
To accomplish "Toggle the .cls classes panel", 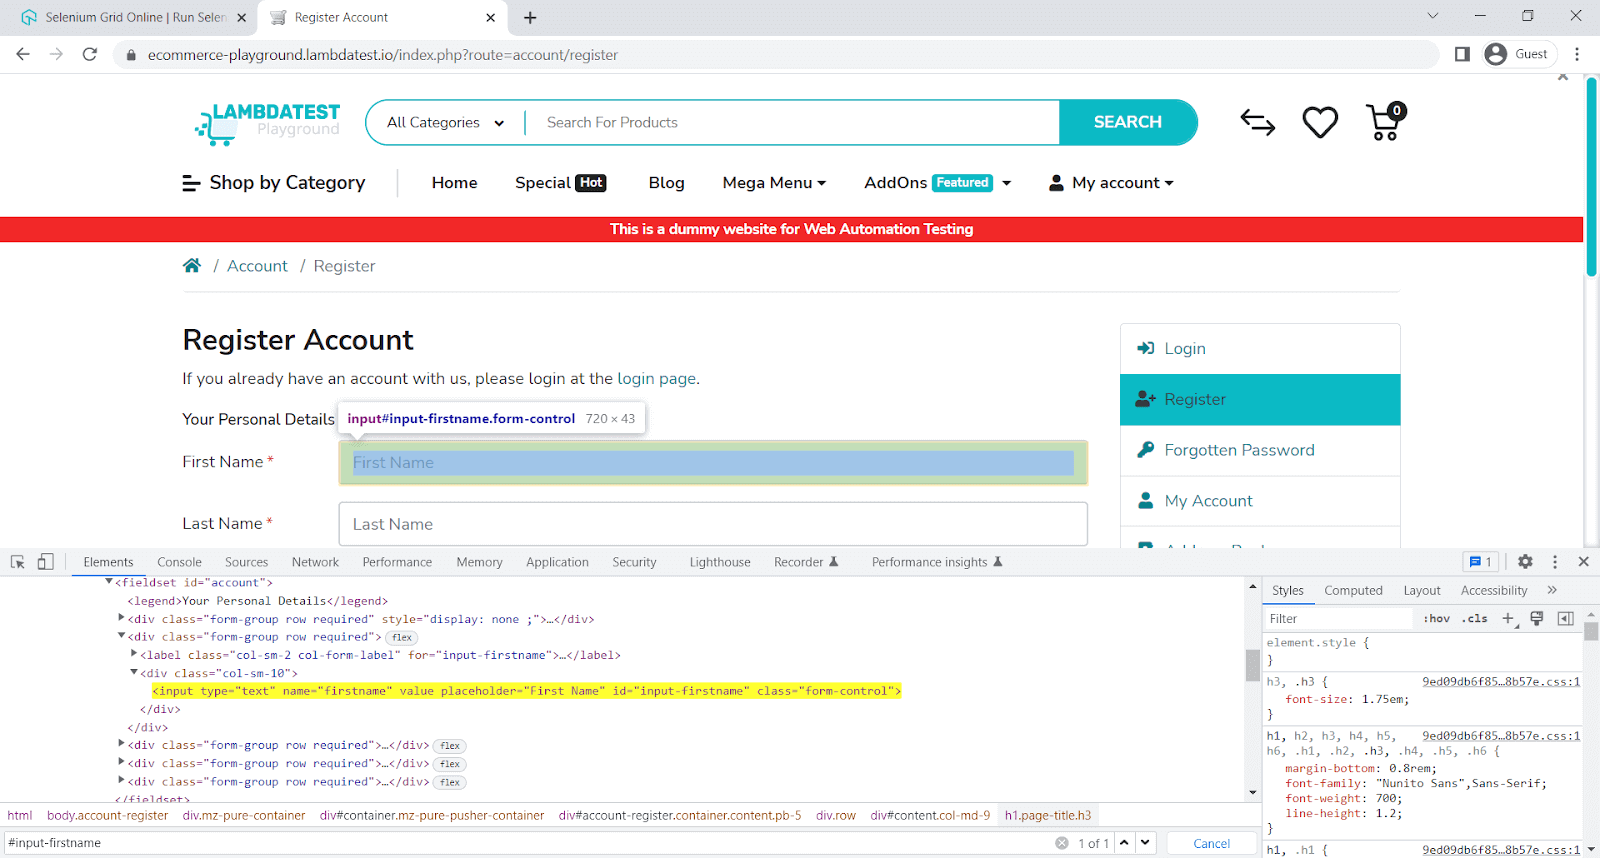I will (1474, 618).
